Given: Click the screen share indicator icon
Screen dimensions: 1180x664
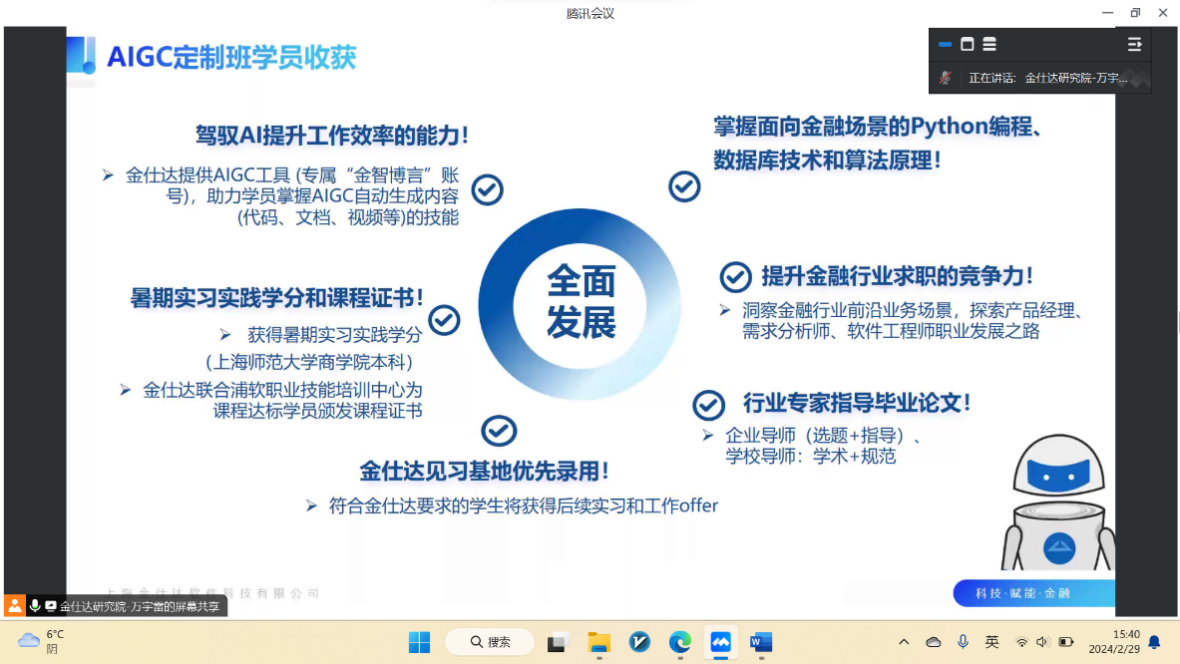Looking at the screenshot, I should (50, 606).
